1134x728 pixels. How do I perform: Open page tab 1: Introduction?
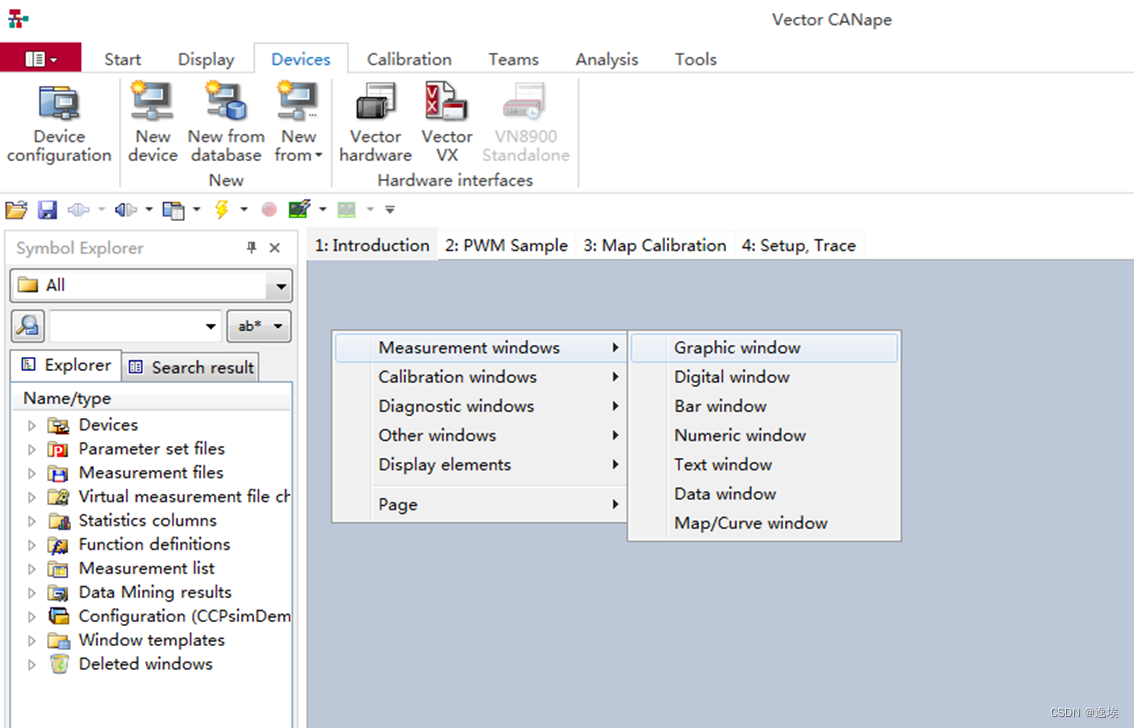(372, 246)
